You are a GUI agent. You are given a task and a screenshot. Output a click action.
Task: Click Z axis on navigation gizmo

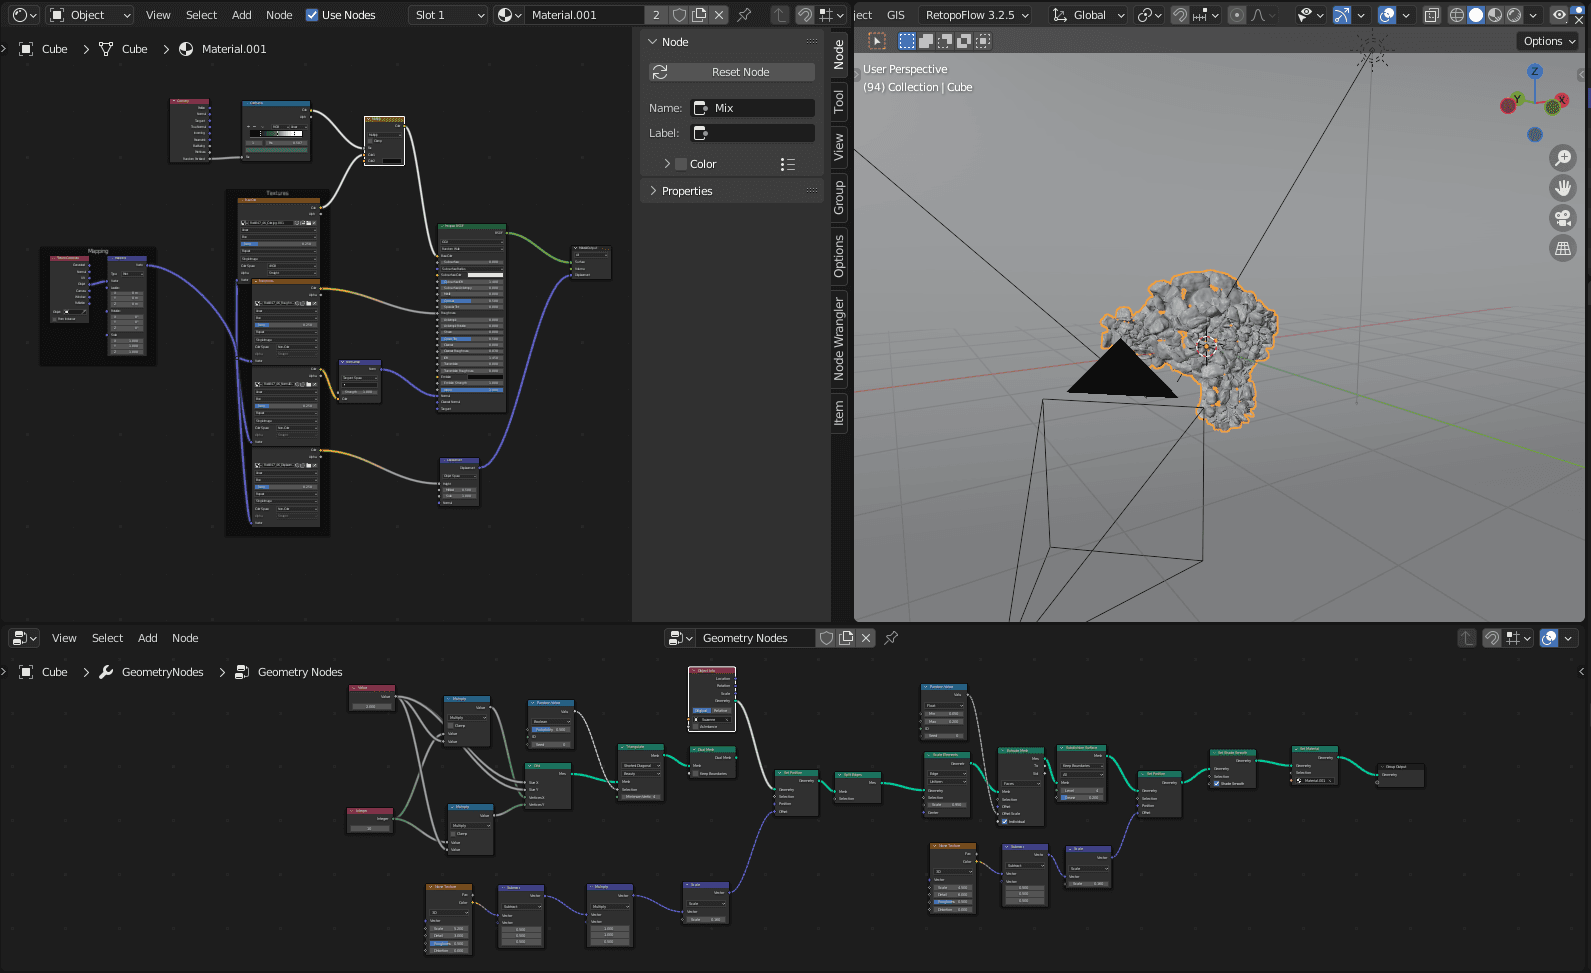1534,71
